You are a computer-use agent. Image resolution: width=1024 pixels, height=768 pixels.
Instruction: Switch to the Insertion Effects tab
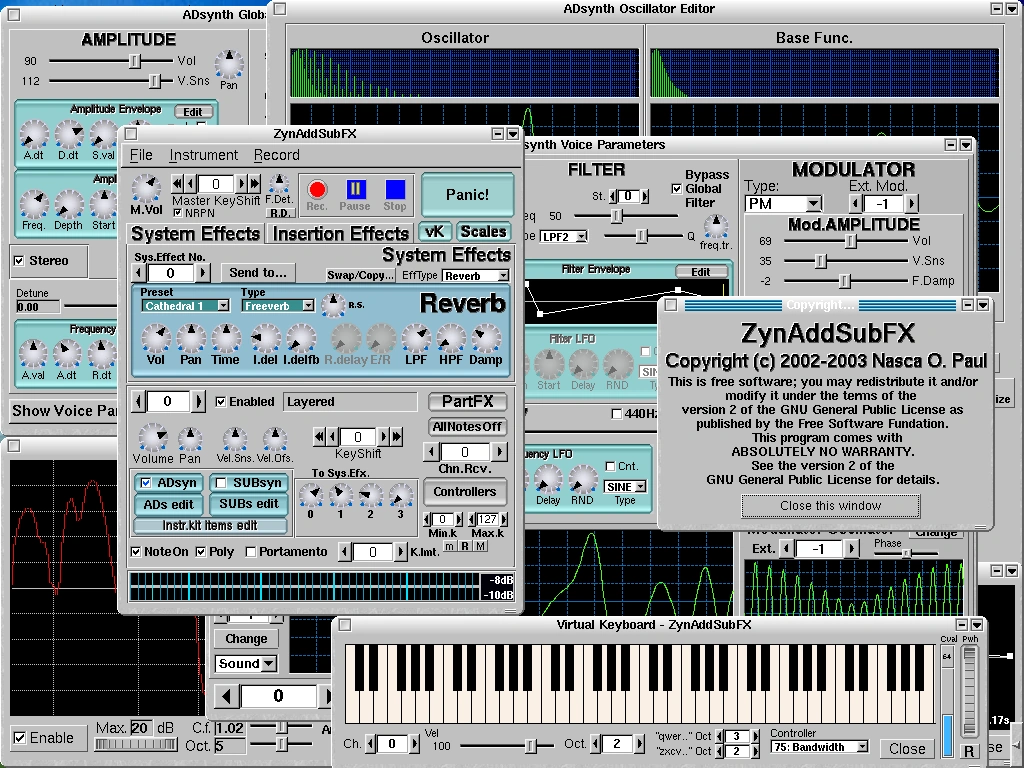pos(340,234)
